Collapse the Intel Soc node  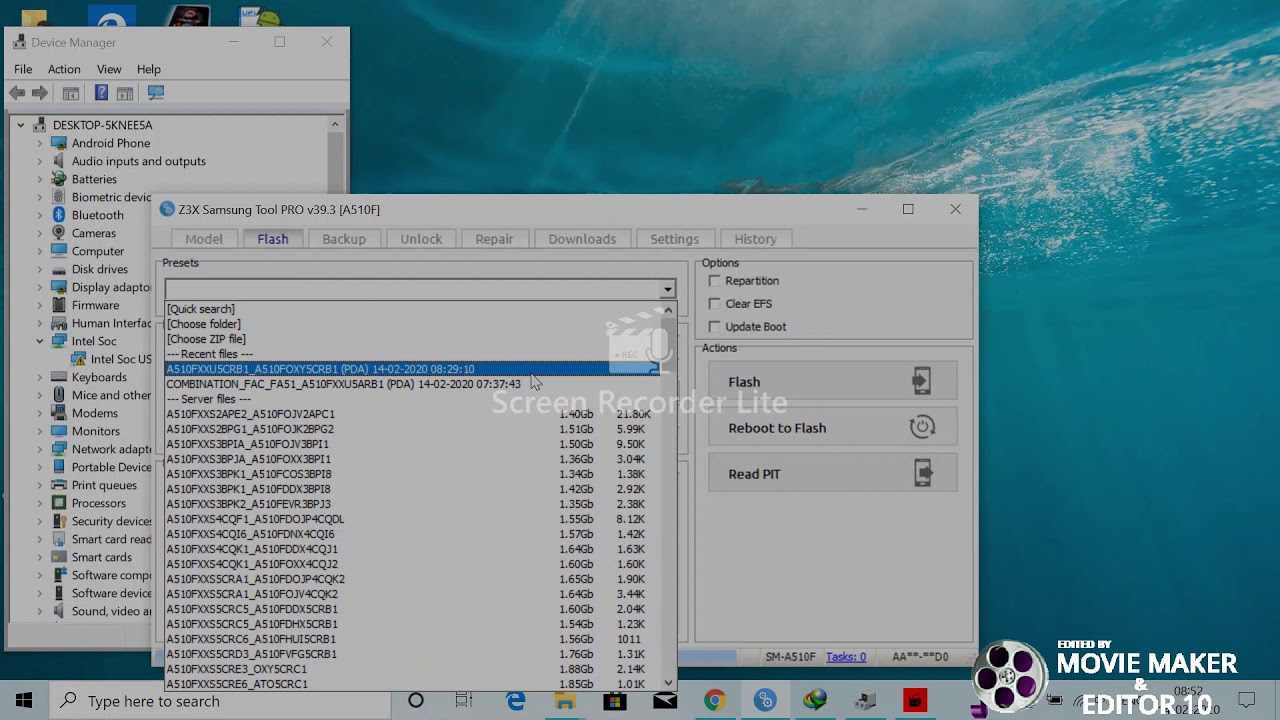coord(40,341)
